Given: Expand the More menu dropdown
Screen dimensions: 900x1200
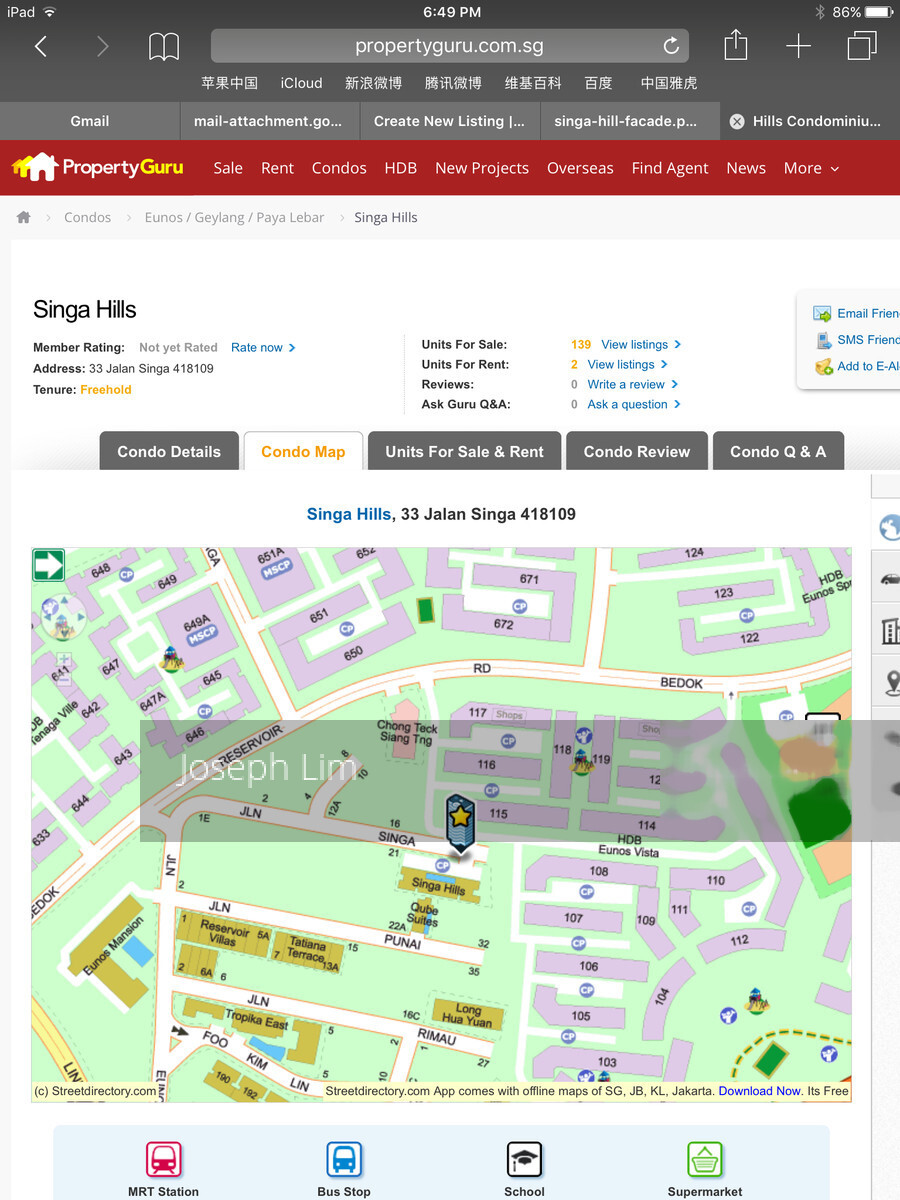Looking at the screenshot, I should pos(811,168).
